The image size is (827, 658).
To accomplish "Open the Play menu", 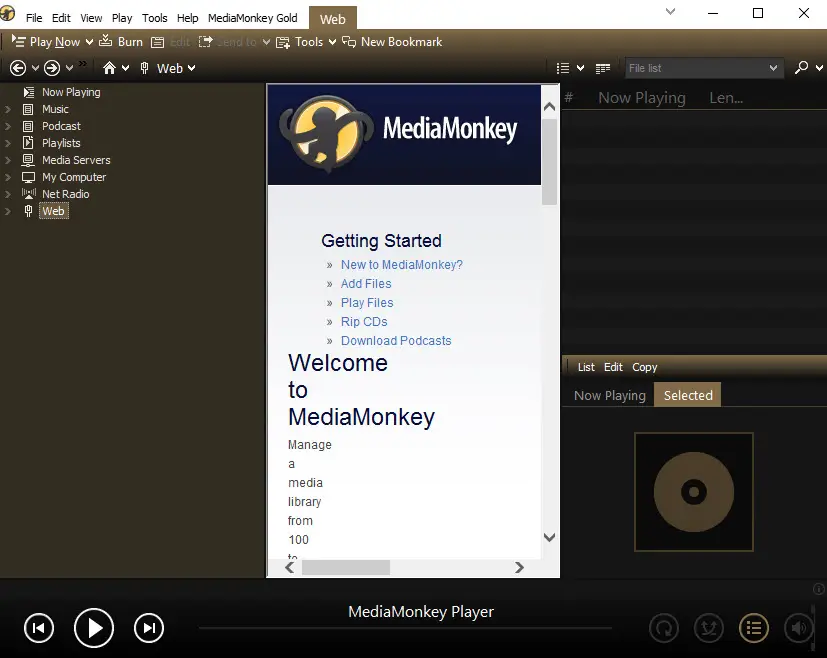I will 122,18.
